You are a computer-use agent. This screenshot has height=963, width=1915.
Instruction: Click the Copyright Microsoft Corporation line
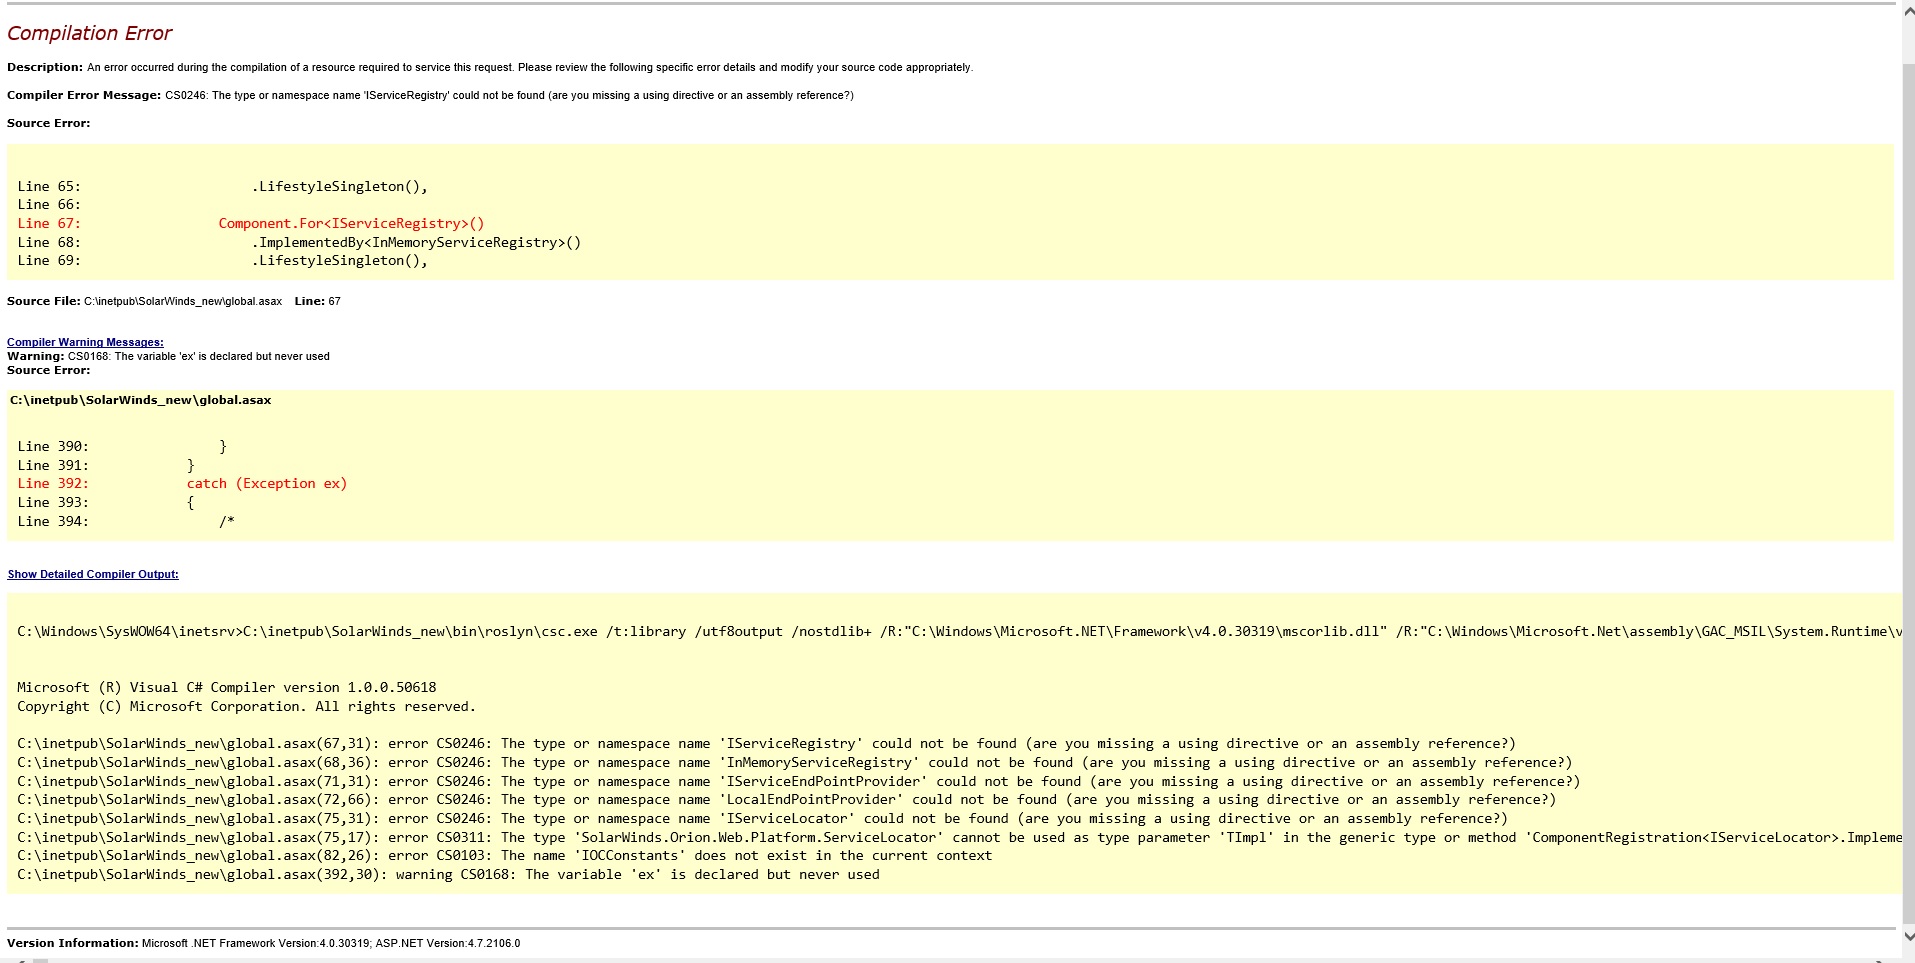click(x=246, y=707)
